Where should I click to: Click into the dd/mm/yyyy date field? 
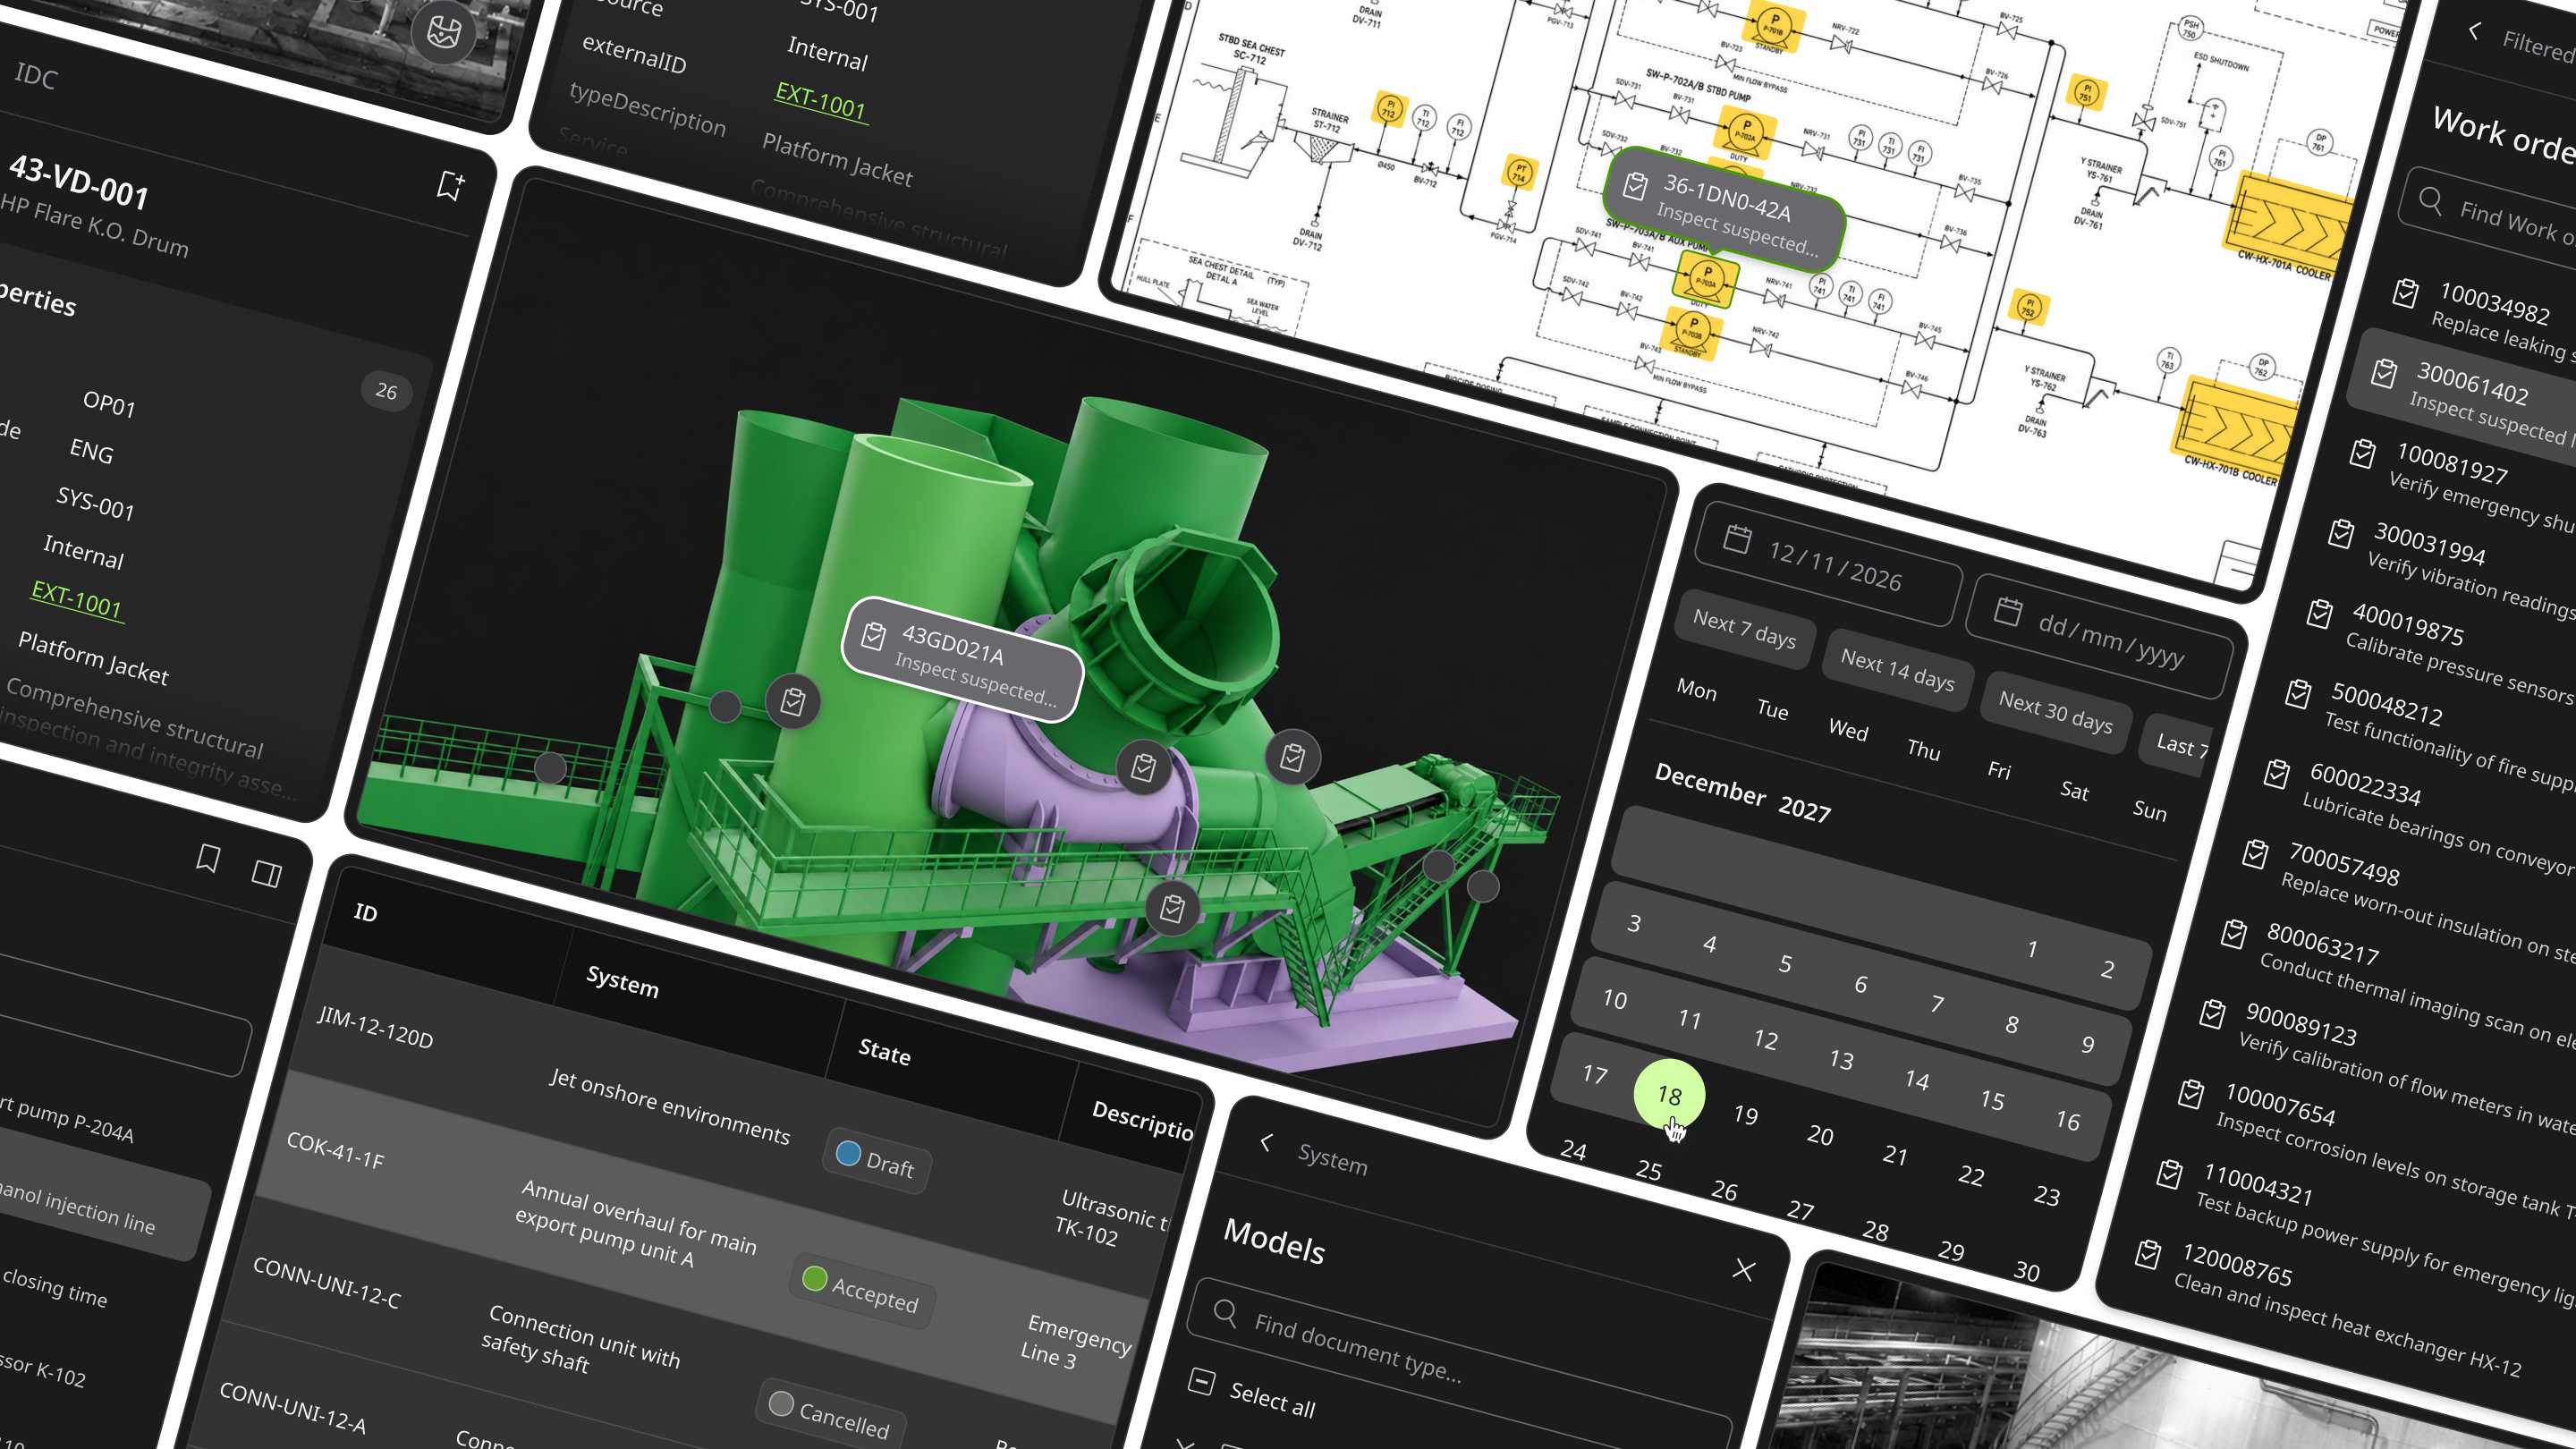[2100, 636]
